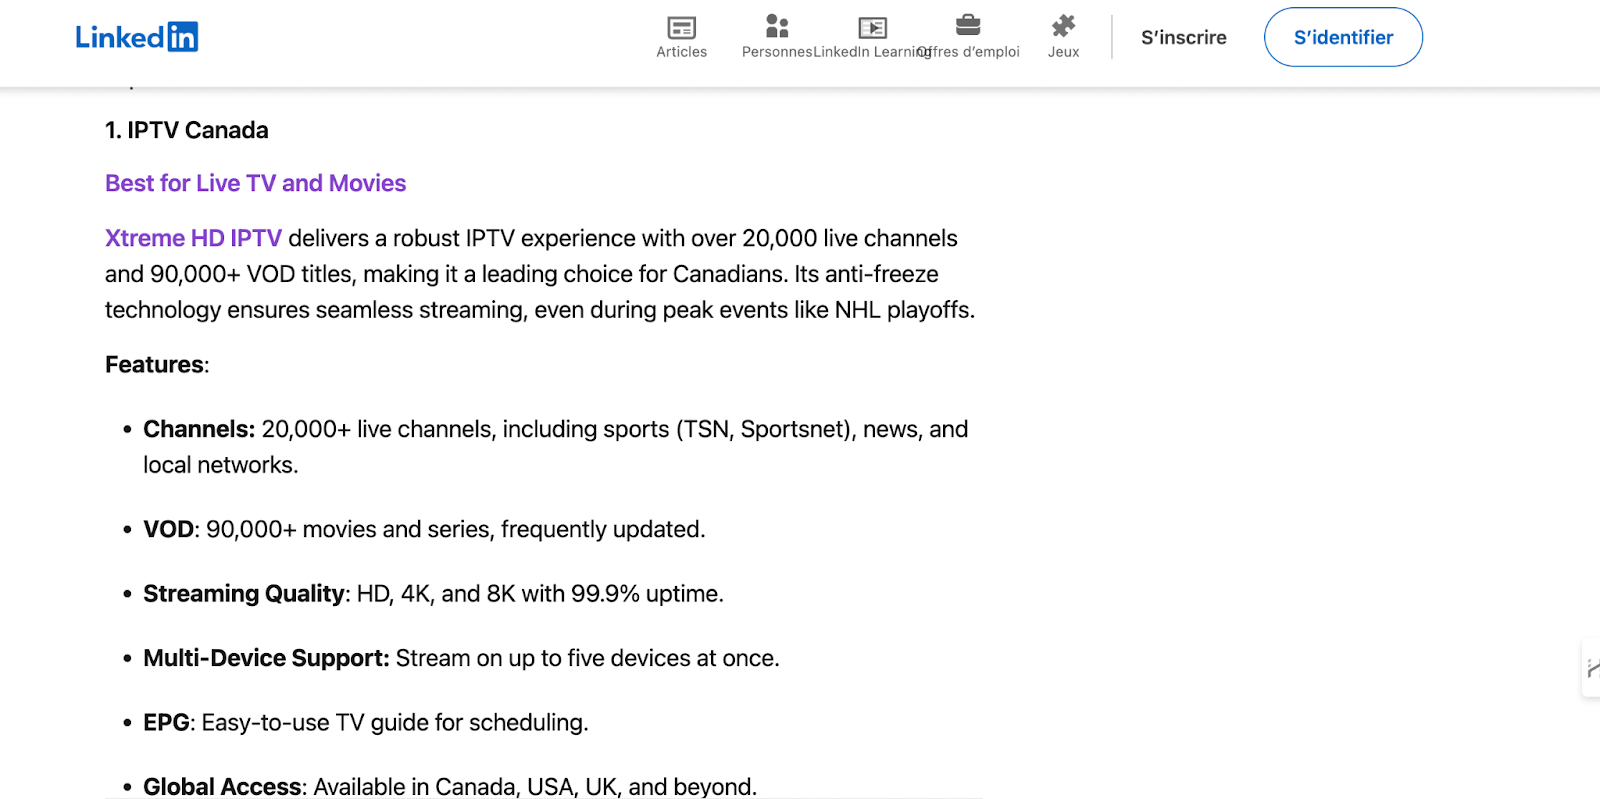Click the 'Multi-Device Support:' bullet text
This screenshot has height=799, width=1600.
click(266, 658)
